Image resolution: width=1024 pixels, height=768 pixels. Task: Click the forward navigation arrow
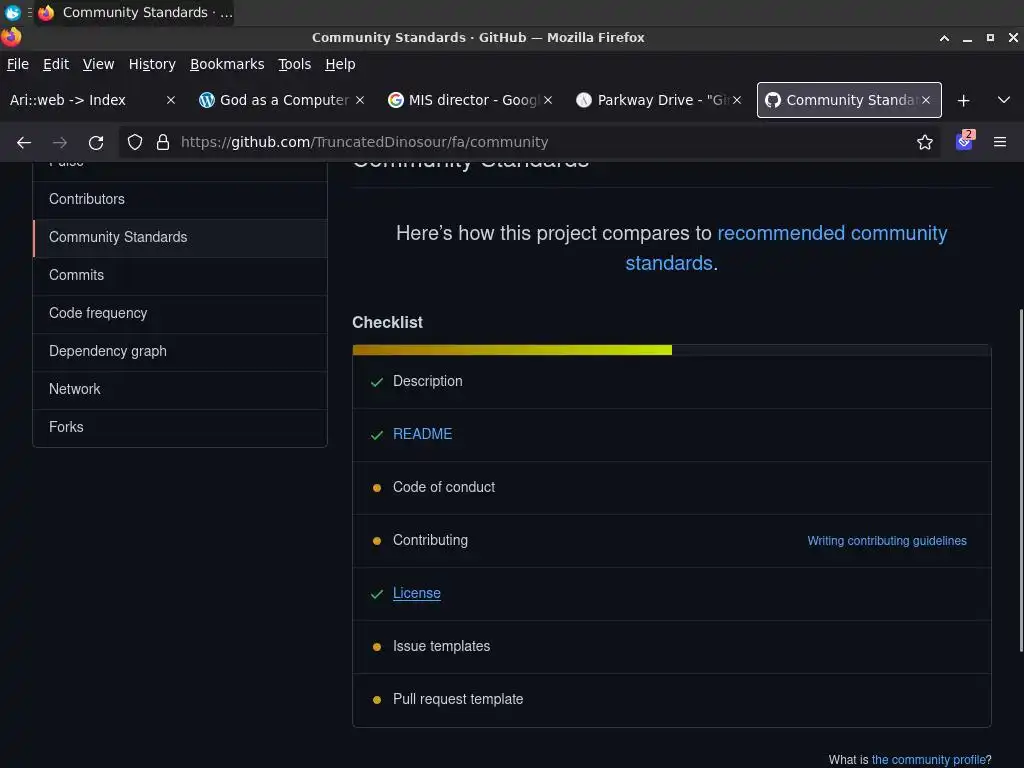60,142
